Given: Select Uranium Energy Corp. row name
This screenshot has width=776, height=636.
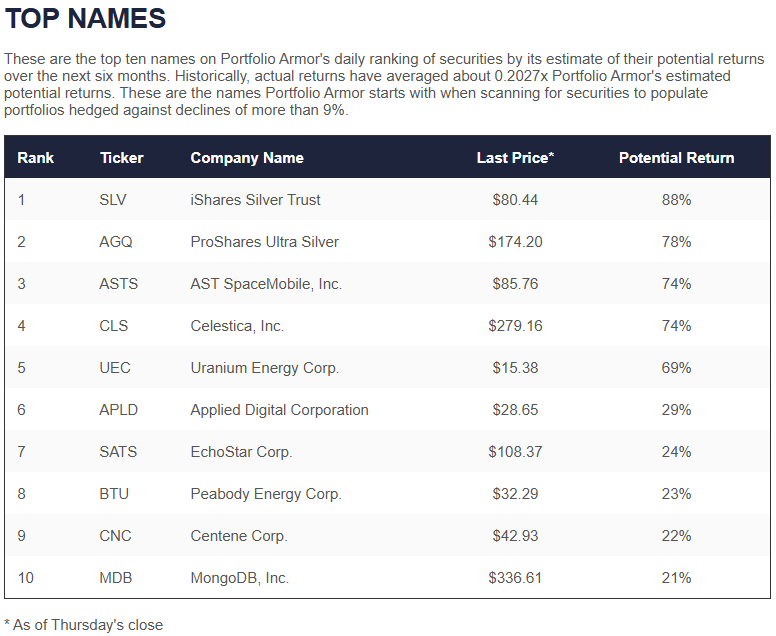Looking at the screenshot, I should [x=265, y=368].
